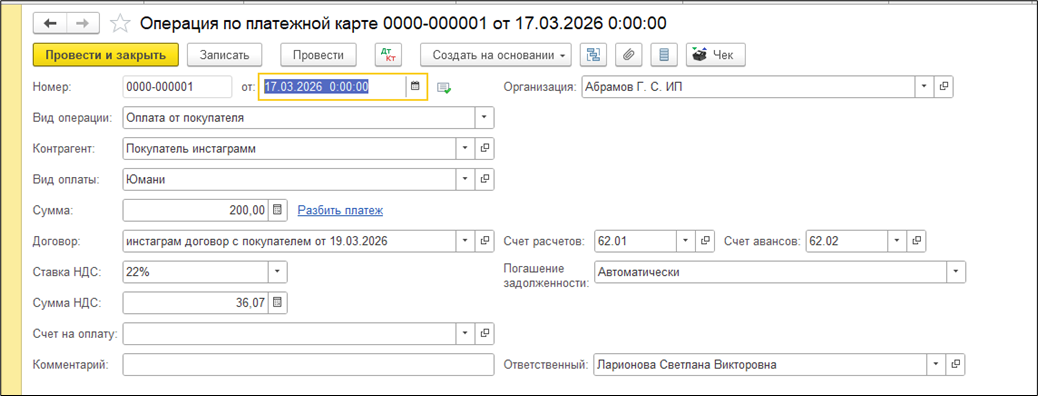Expand Организация dropdown list
The image size is (1038, 396).
pos(924,87)
